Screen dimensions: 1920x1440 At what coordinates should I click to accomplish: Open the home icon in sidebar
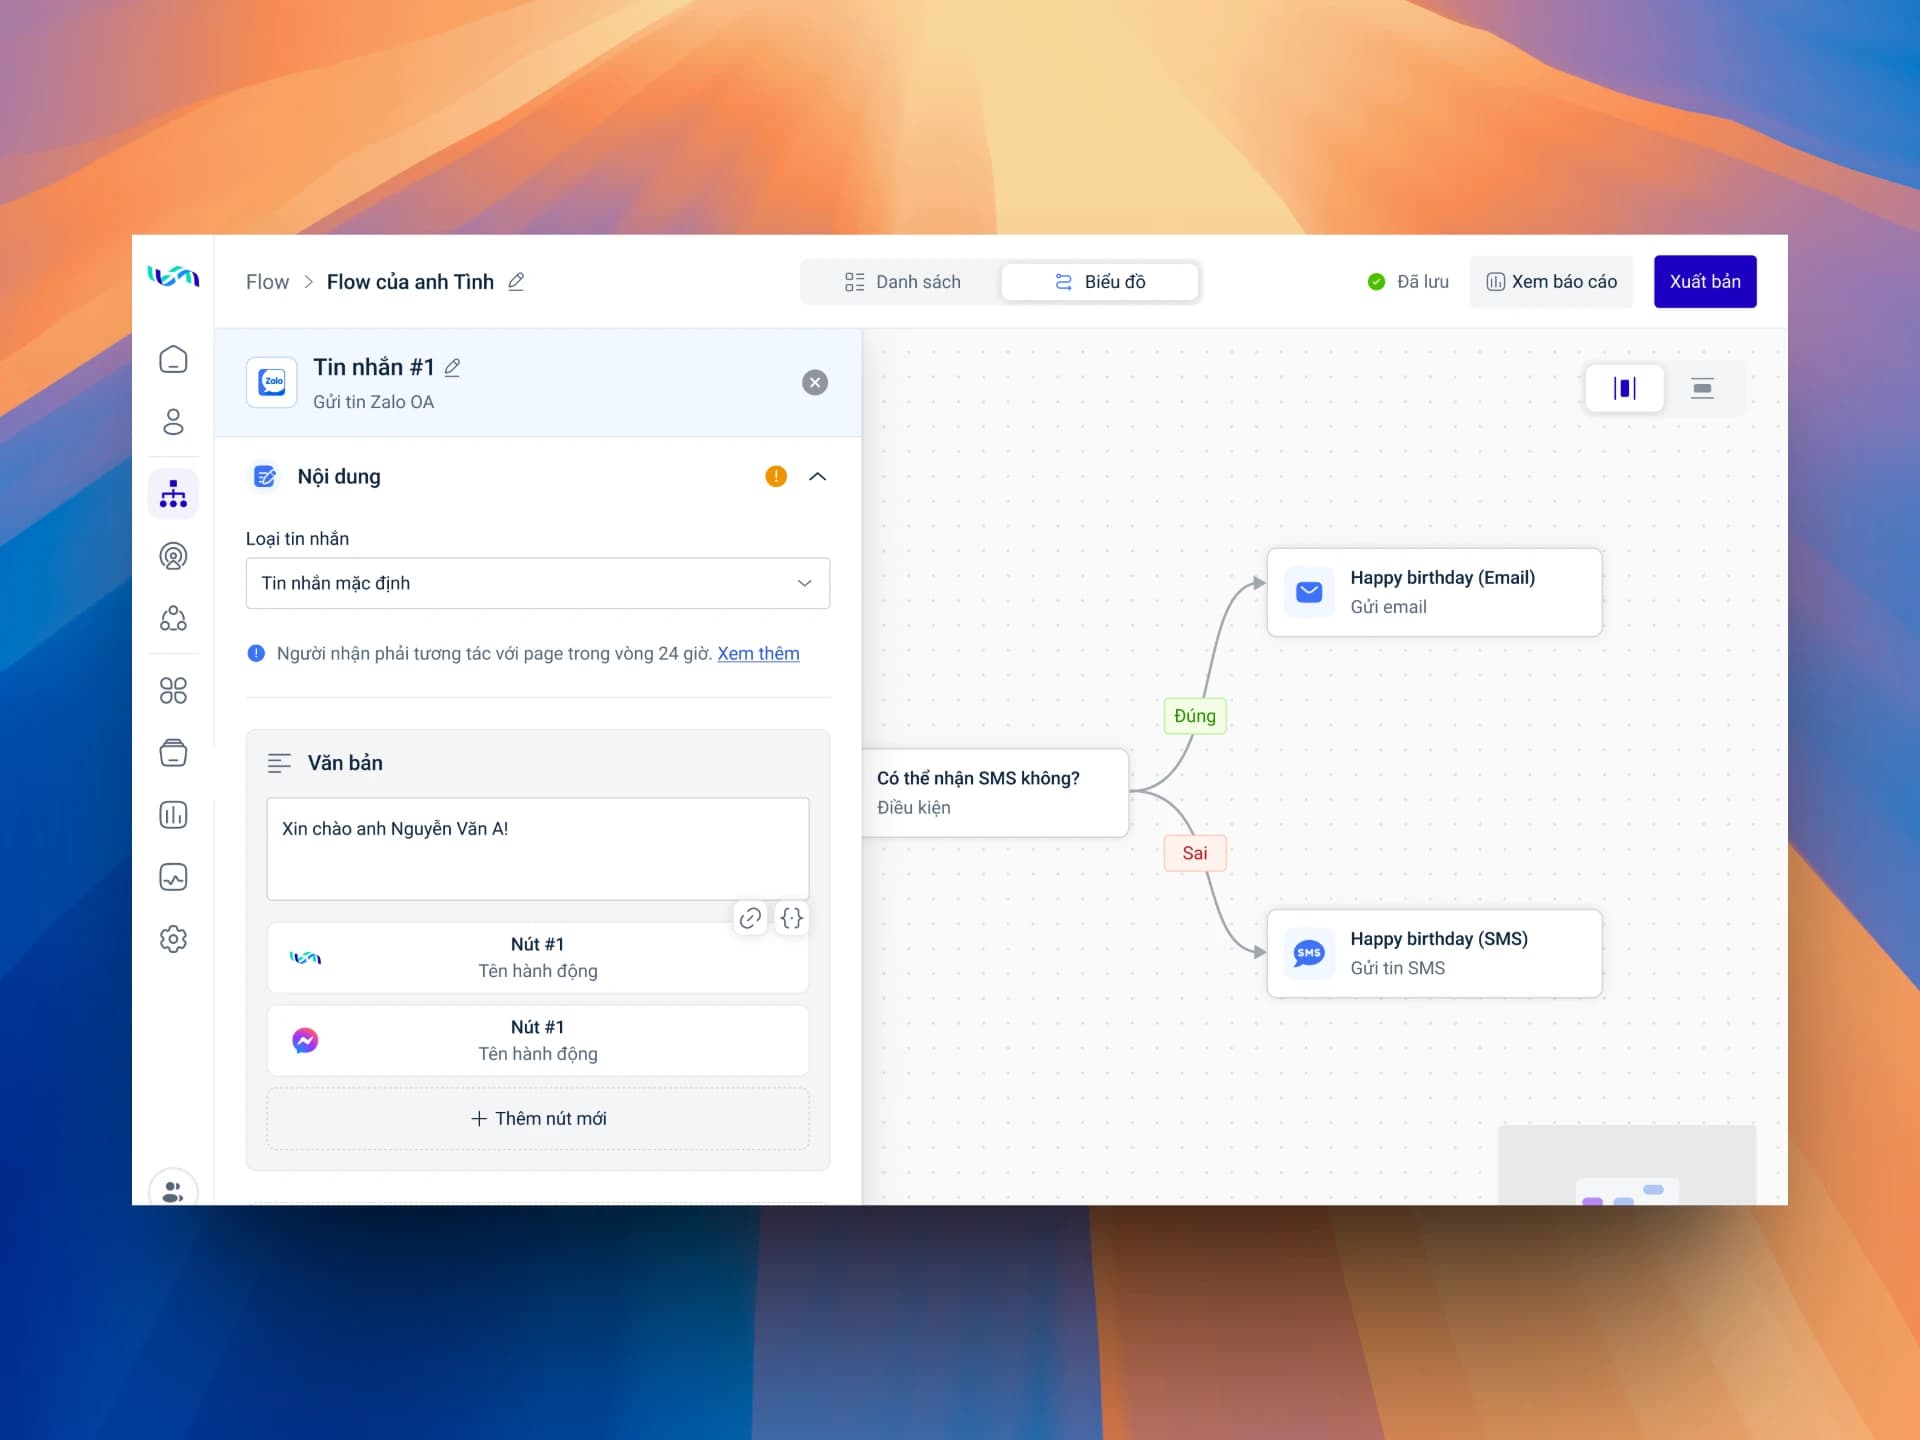[x=173, y=359]
